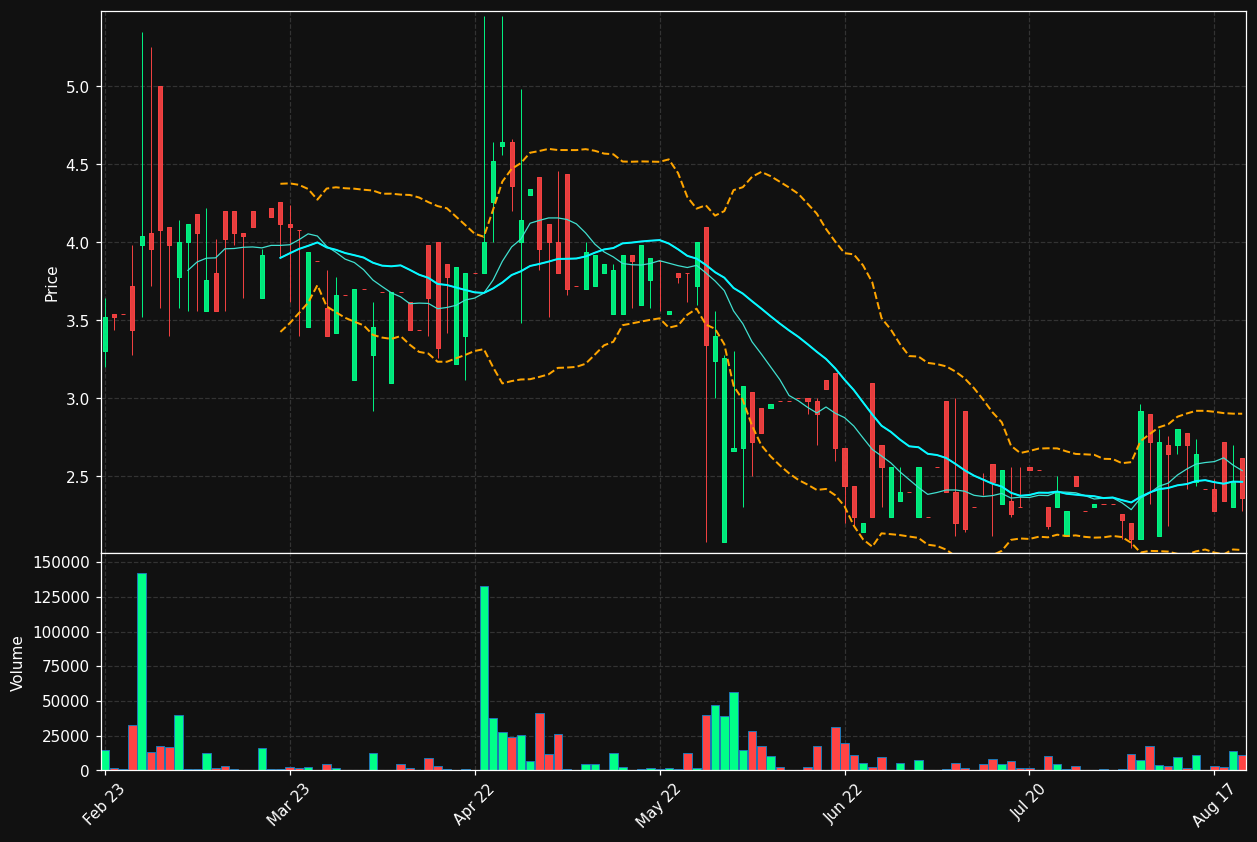Screen dimensions: 1257x842
Task: Click the tall red candlestick reaching 5.0
Action: tap(160, 159)
